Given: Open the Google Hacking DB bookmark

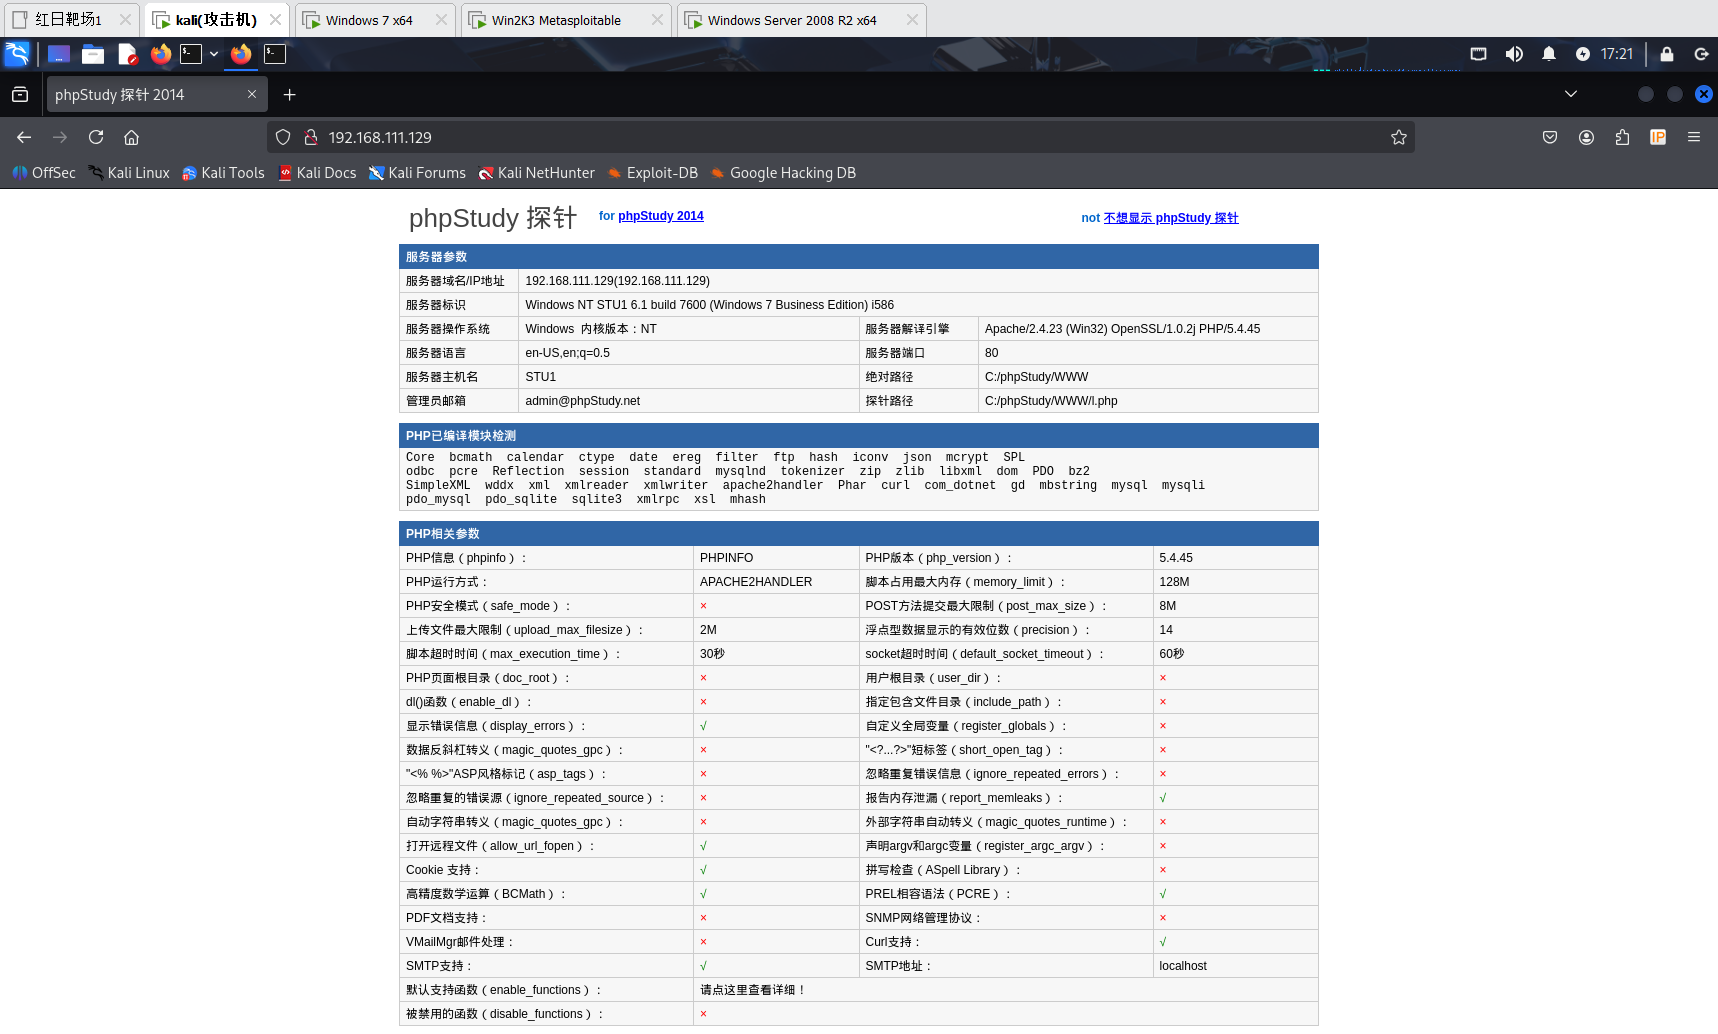Looking at the screenshot, I should 783,173.
